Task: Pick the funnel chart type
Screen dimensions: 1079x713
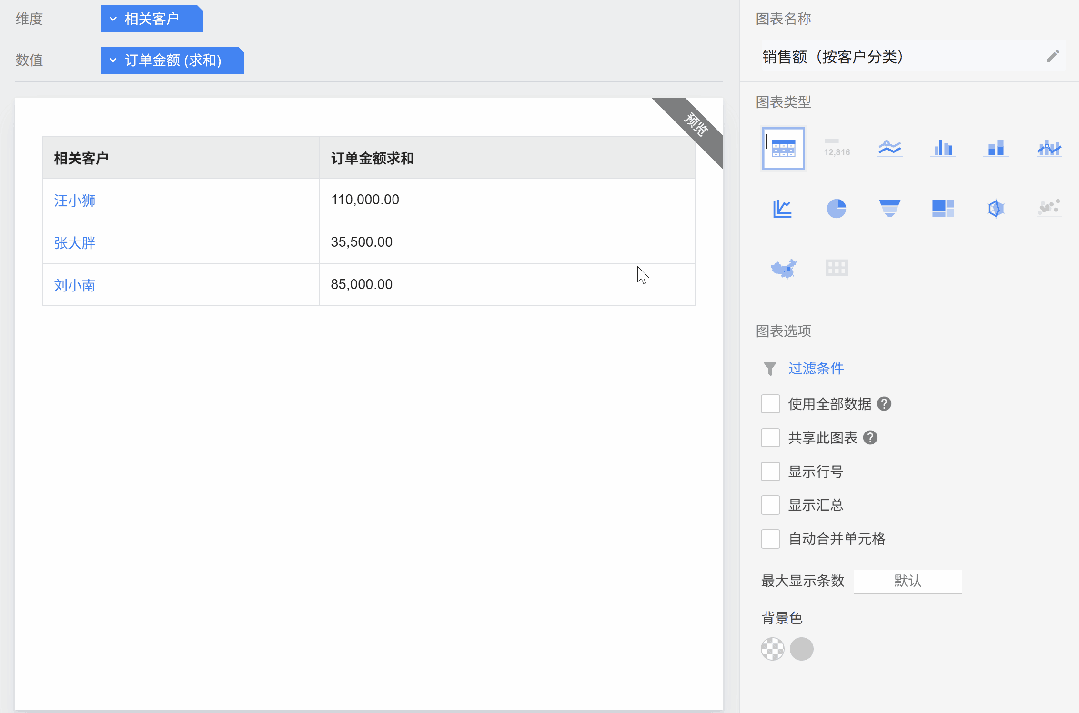Action: (890, 209)
